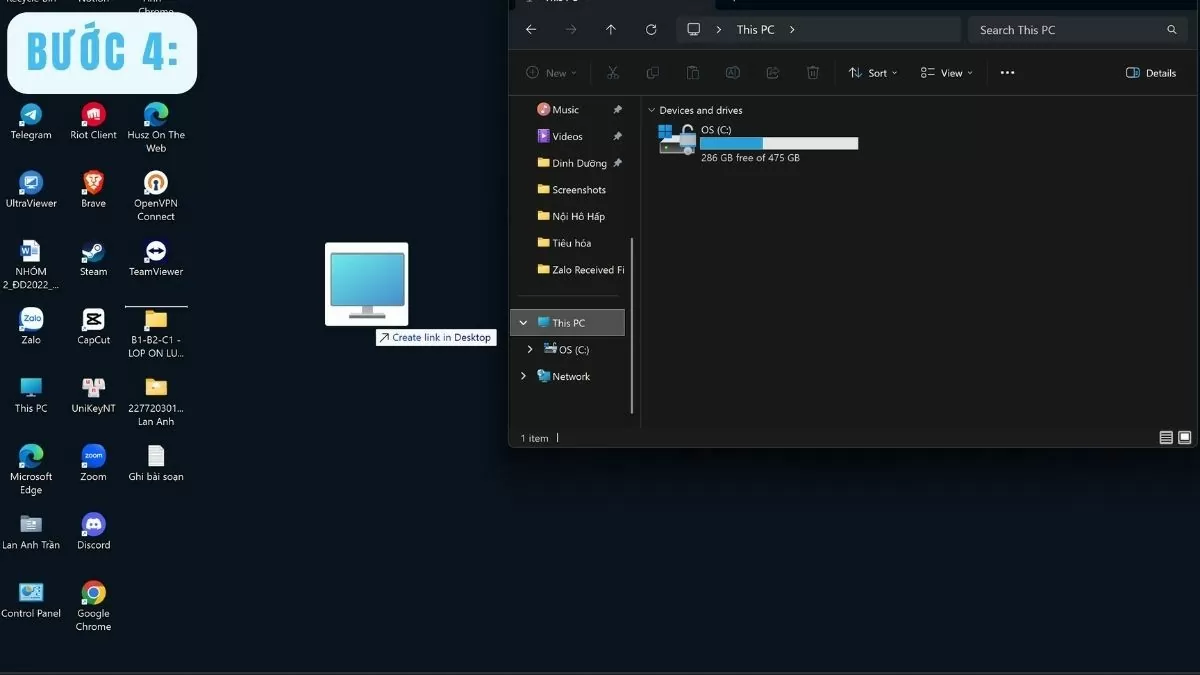Click the Copy icon in the toolbar
The height and width of the screenshot is (675, 1200).
click(x=653, y=72)
